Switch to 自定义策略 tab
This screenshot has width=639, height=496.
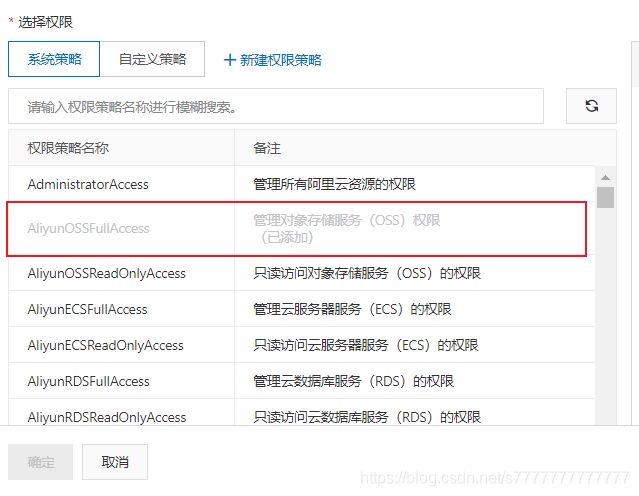pyautogui.click(x=152, y=59)
